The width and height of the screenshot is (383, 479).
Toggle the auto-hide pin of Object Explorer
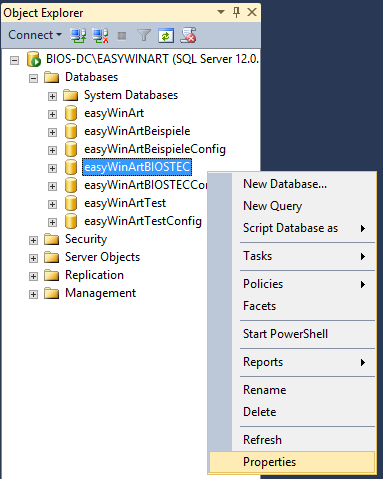(x=236, y=12)
